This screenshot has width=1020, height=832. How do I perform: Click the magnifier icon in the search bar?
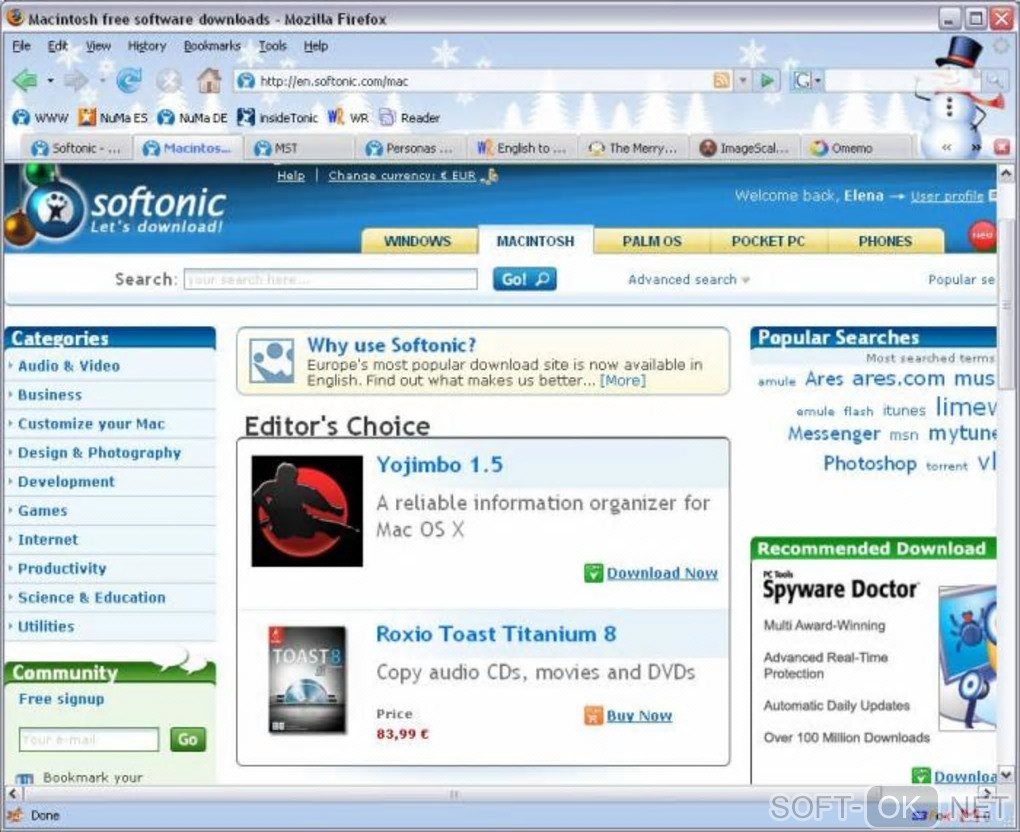(x=993, y=81)
